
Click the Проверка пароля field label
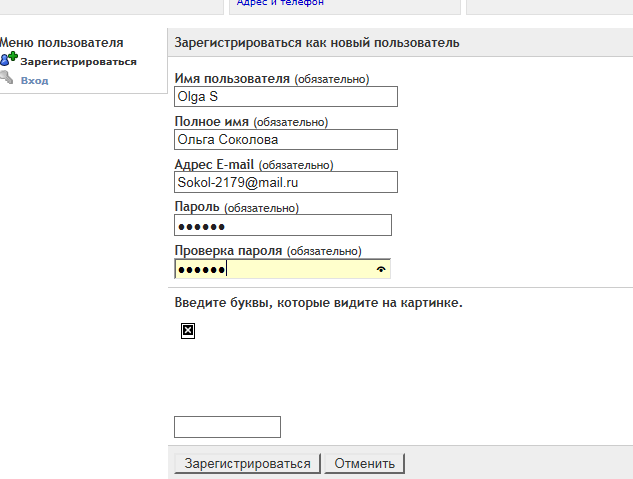point(229,250)
